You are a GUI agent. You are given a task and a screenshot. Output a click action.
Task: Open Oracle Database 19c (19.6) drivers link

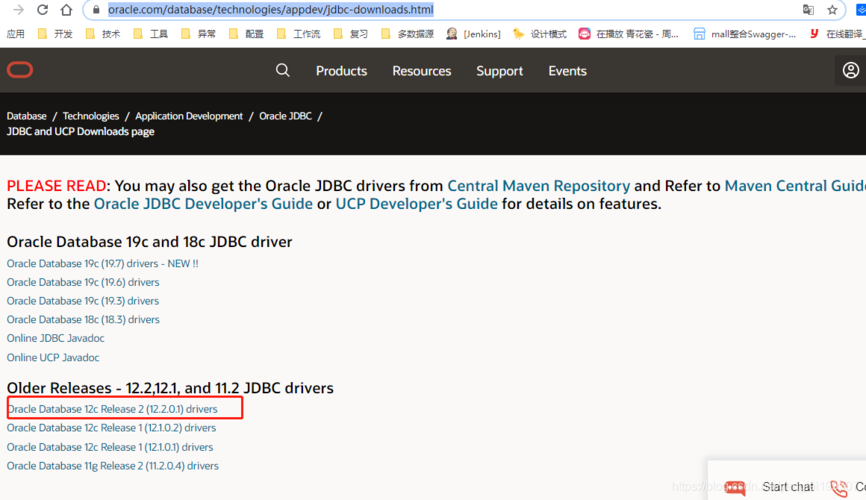[x=83, y=282]
